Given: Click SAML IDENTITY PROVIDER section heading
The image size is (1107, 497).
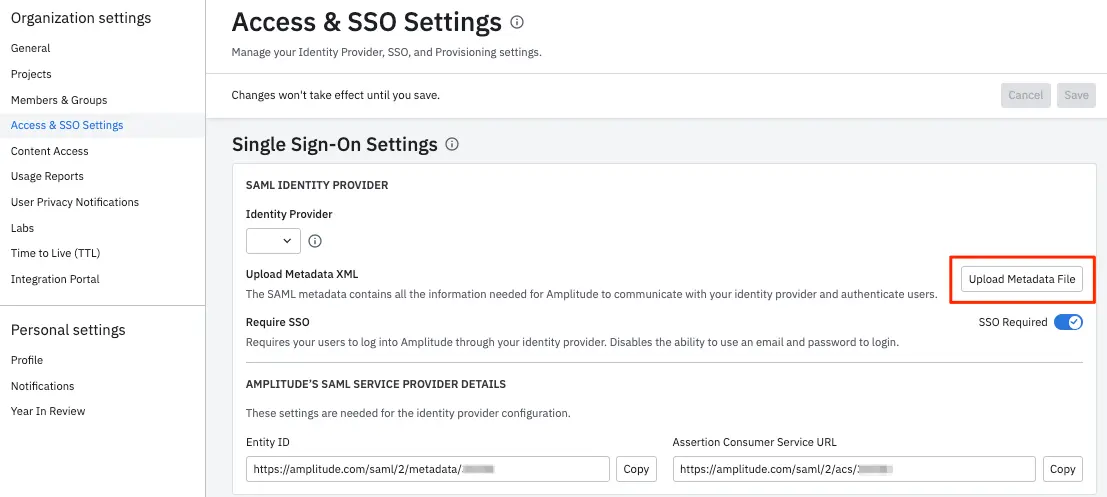Looking at the screenshot, I should [317, 185].
